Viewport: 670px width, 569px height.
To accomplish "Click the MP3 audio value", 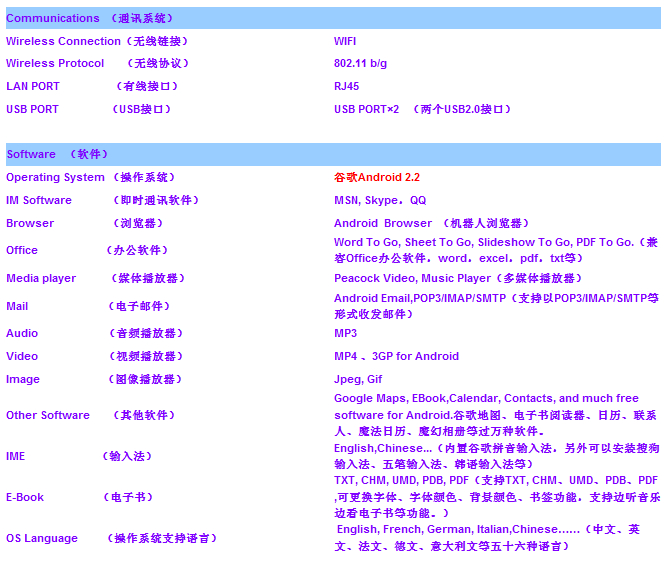I will [345, 333].
